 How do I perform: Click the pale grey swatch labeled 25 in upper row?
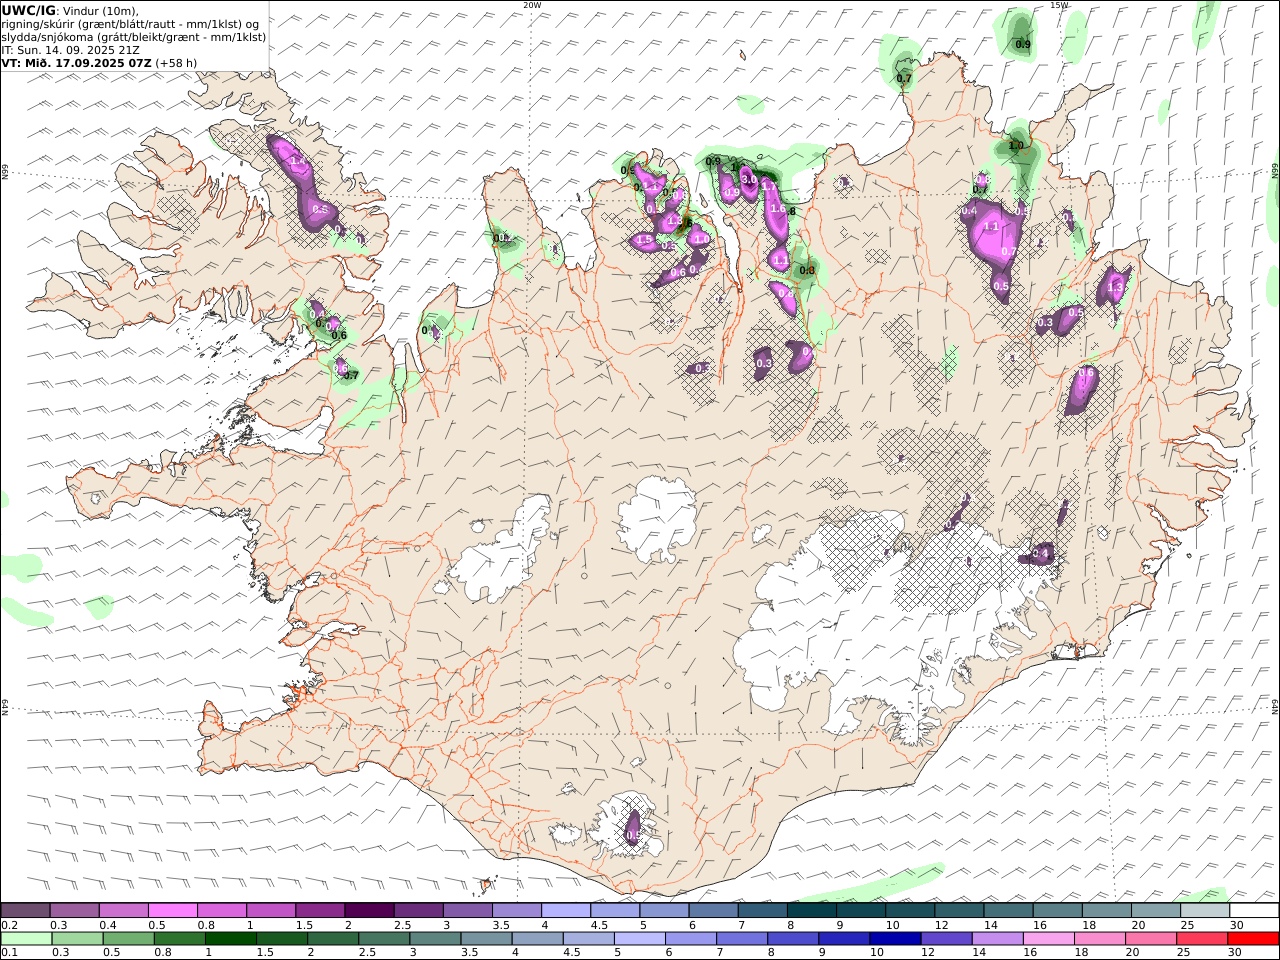tap(1204, 910)
